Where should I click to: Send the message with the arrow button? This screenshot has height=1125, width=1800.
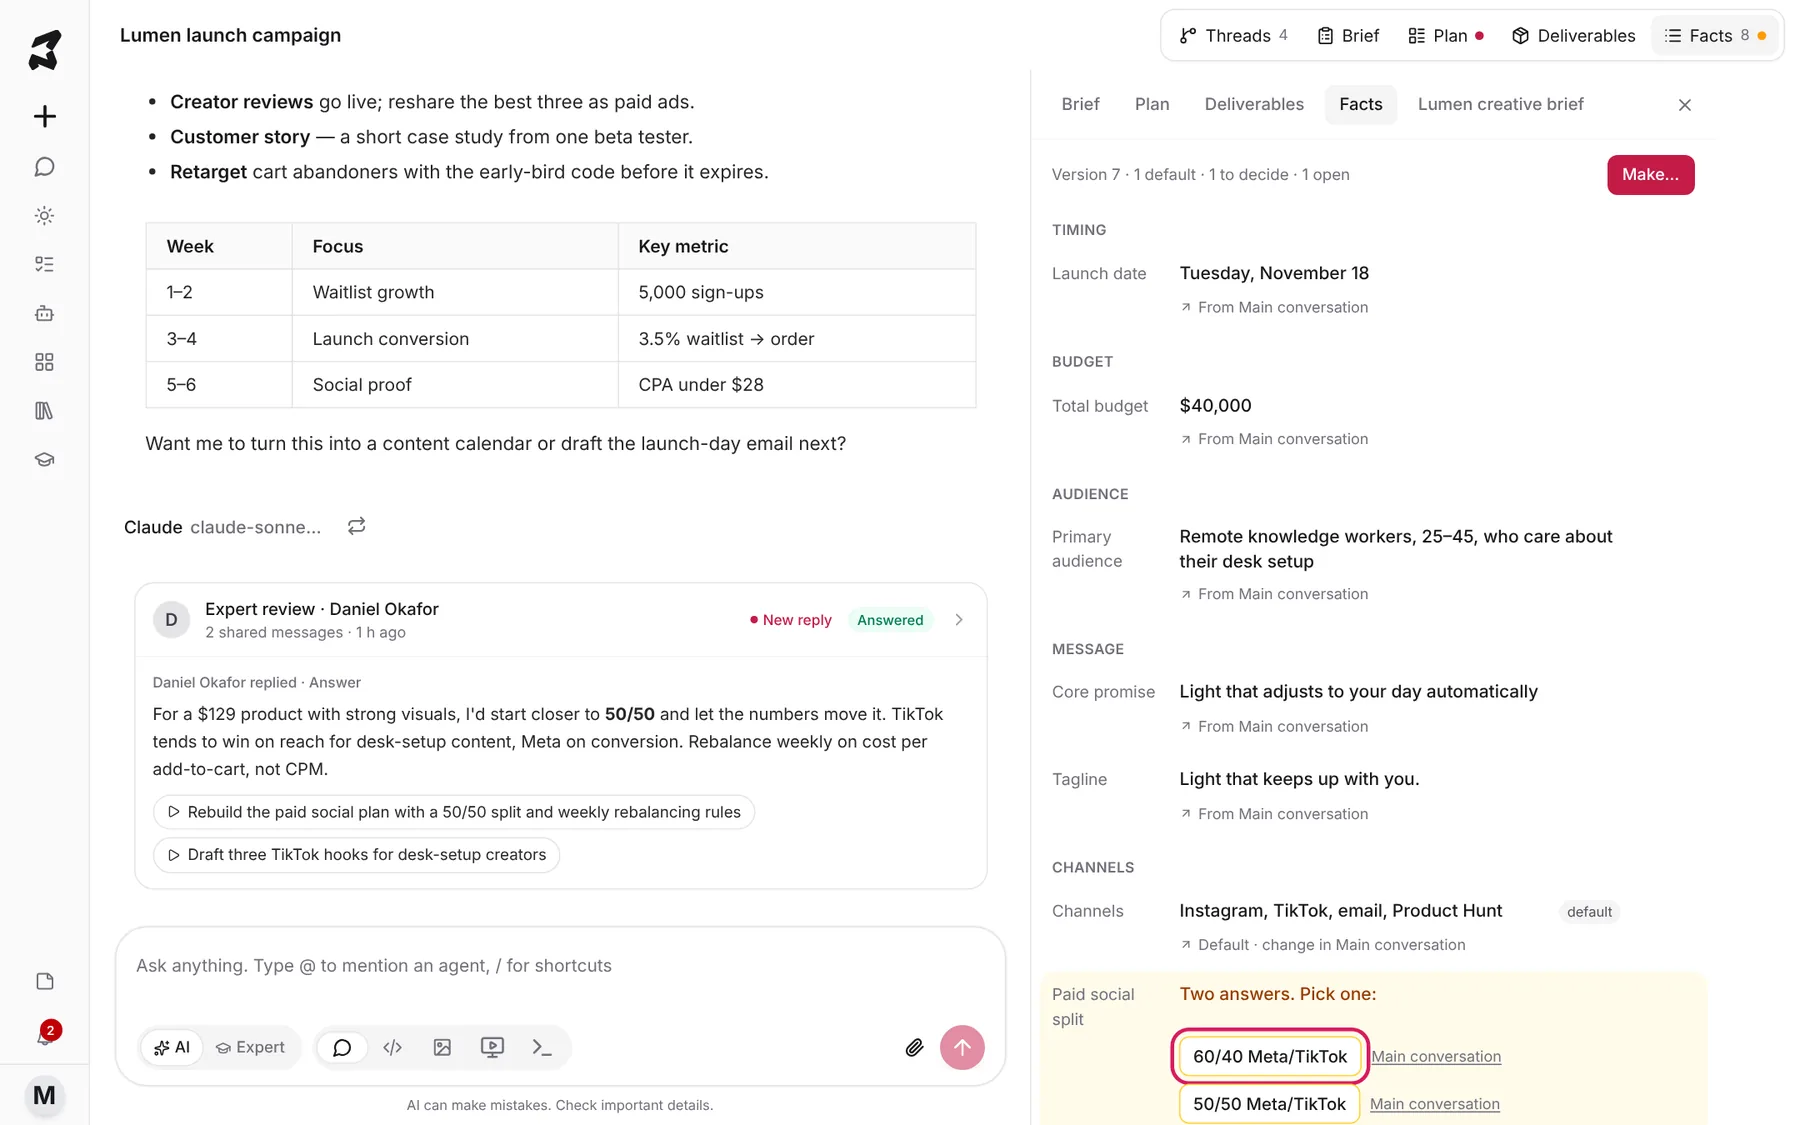962,1047
